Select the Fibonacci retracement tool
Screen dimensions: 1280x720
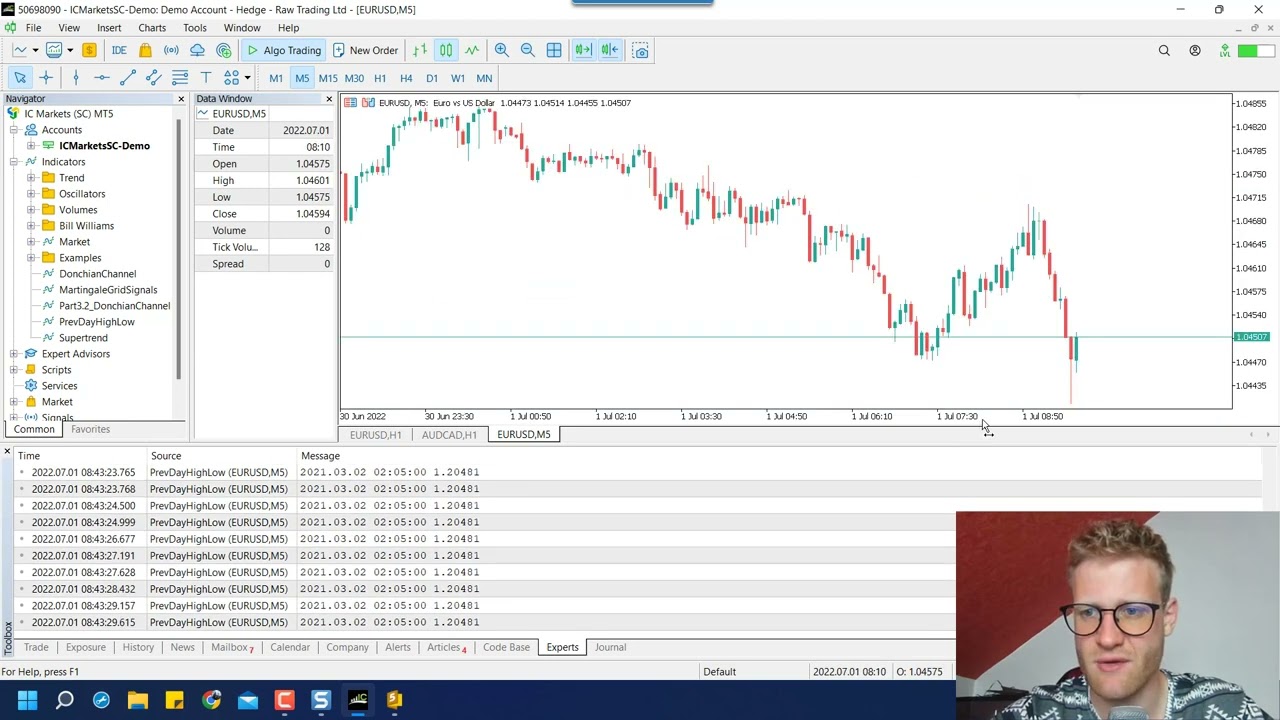point(180,78)
